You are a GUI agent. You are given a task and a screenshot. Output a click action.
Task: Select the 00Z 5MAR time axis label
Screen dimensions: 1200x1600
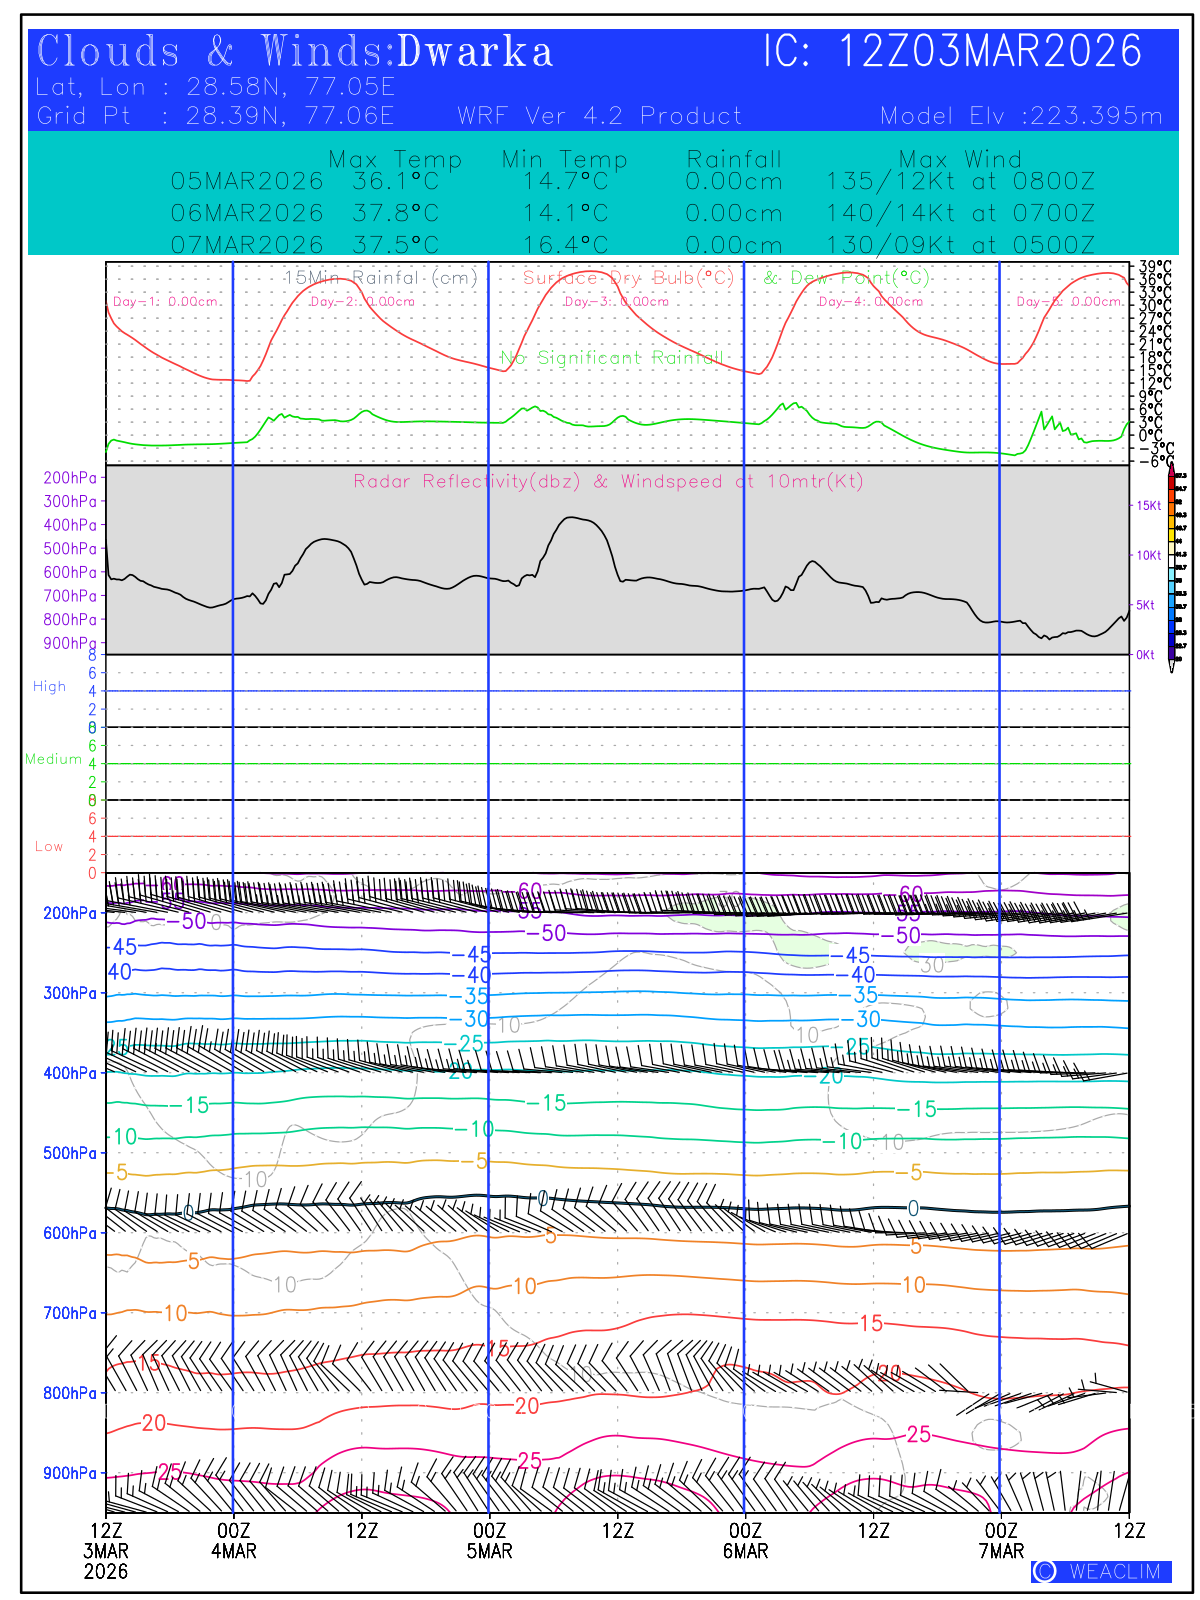489,1541
